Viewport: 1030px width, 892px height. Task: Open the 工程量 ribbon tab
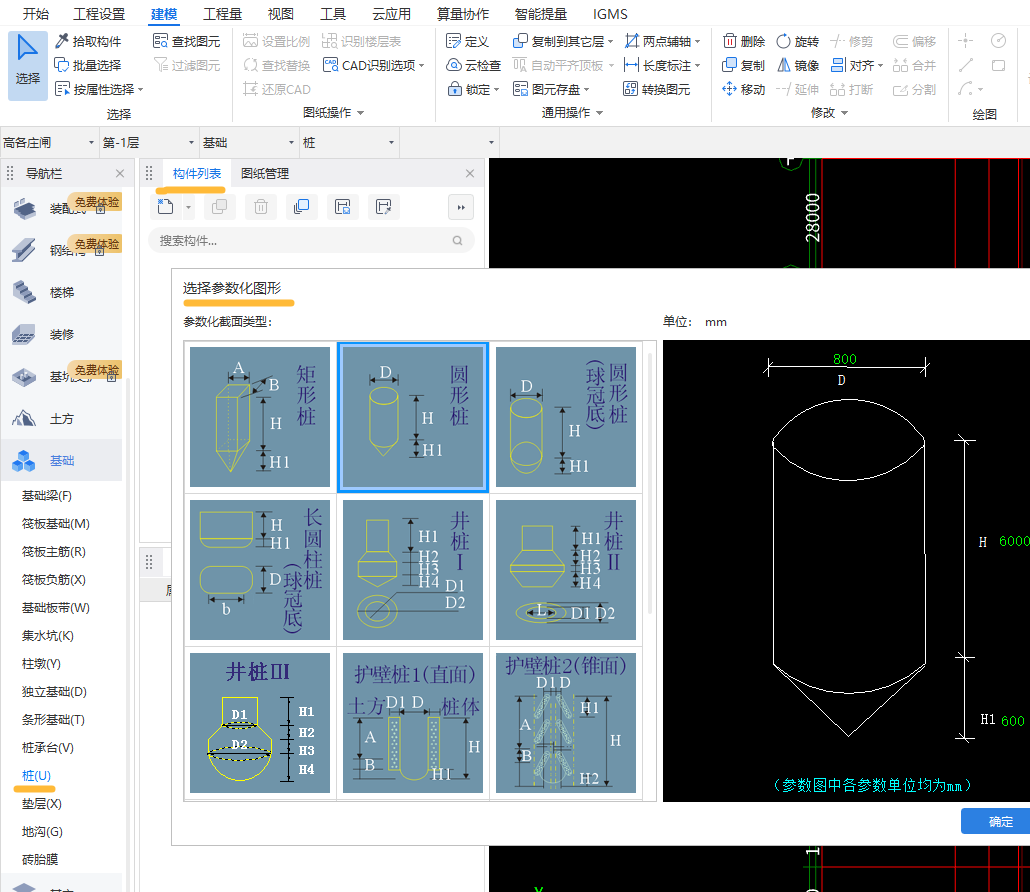pos(222,14)
